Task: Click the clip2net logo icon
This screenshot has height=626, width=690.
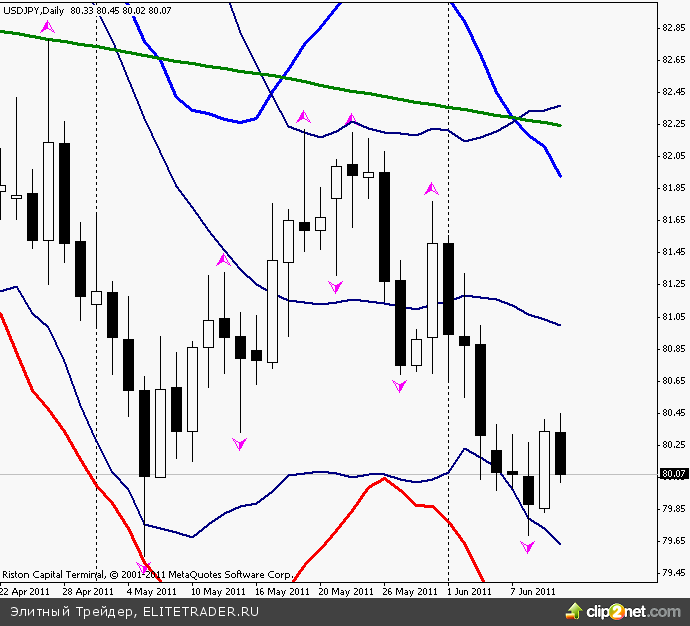Action: (x=574, y=611)
